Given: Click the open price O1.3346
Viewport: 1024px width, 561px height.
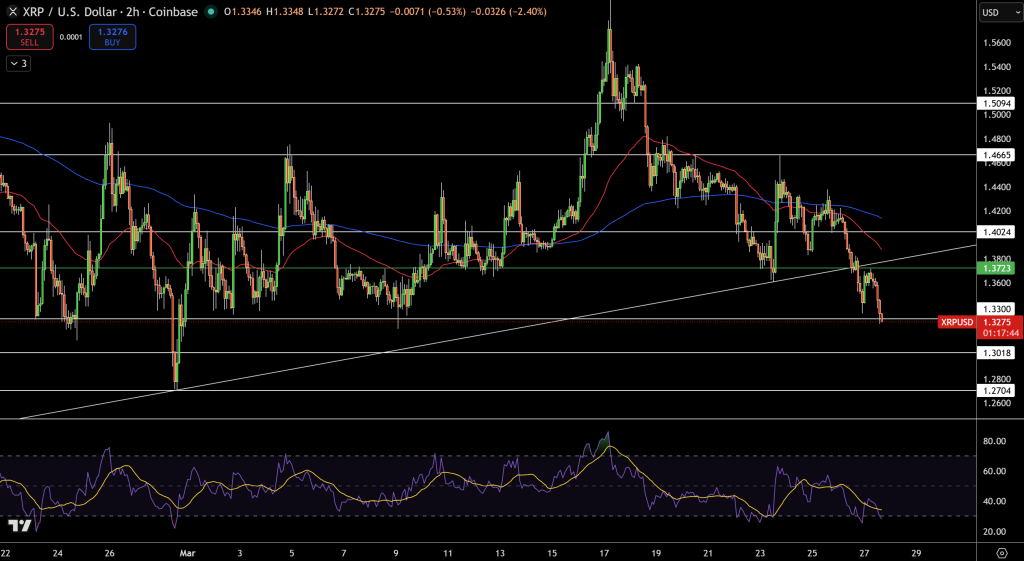Looking at the screenshot, I should 241,12.
